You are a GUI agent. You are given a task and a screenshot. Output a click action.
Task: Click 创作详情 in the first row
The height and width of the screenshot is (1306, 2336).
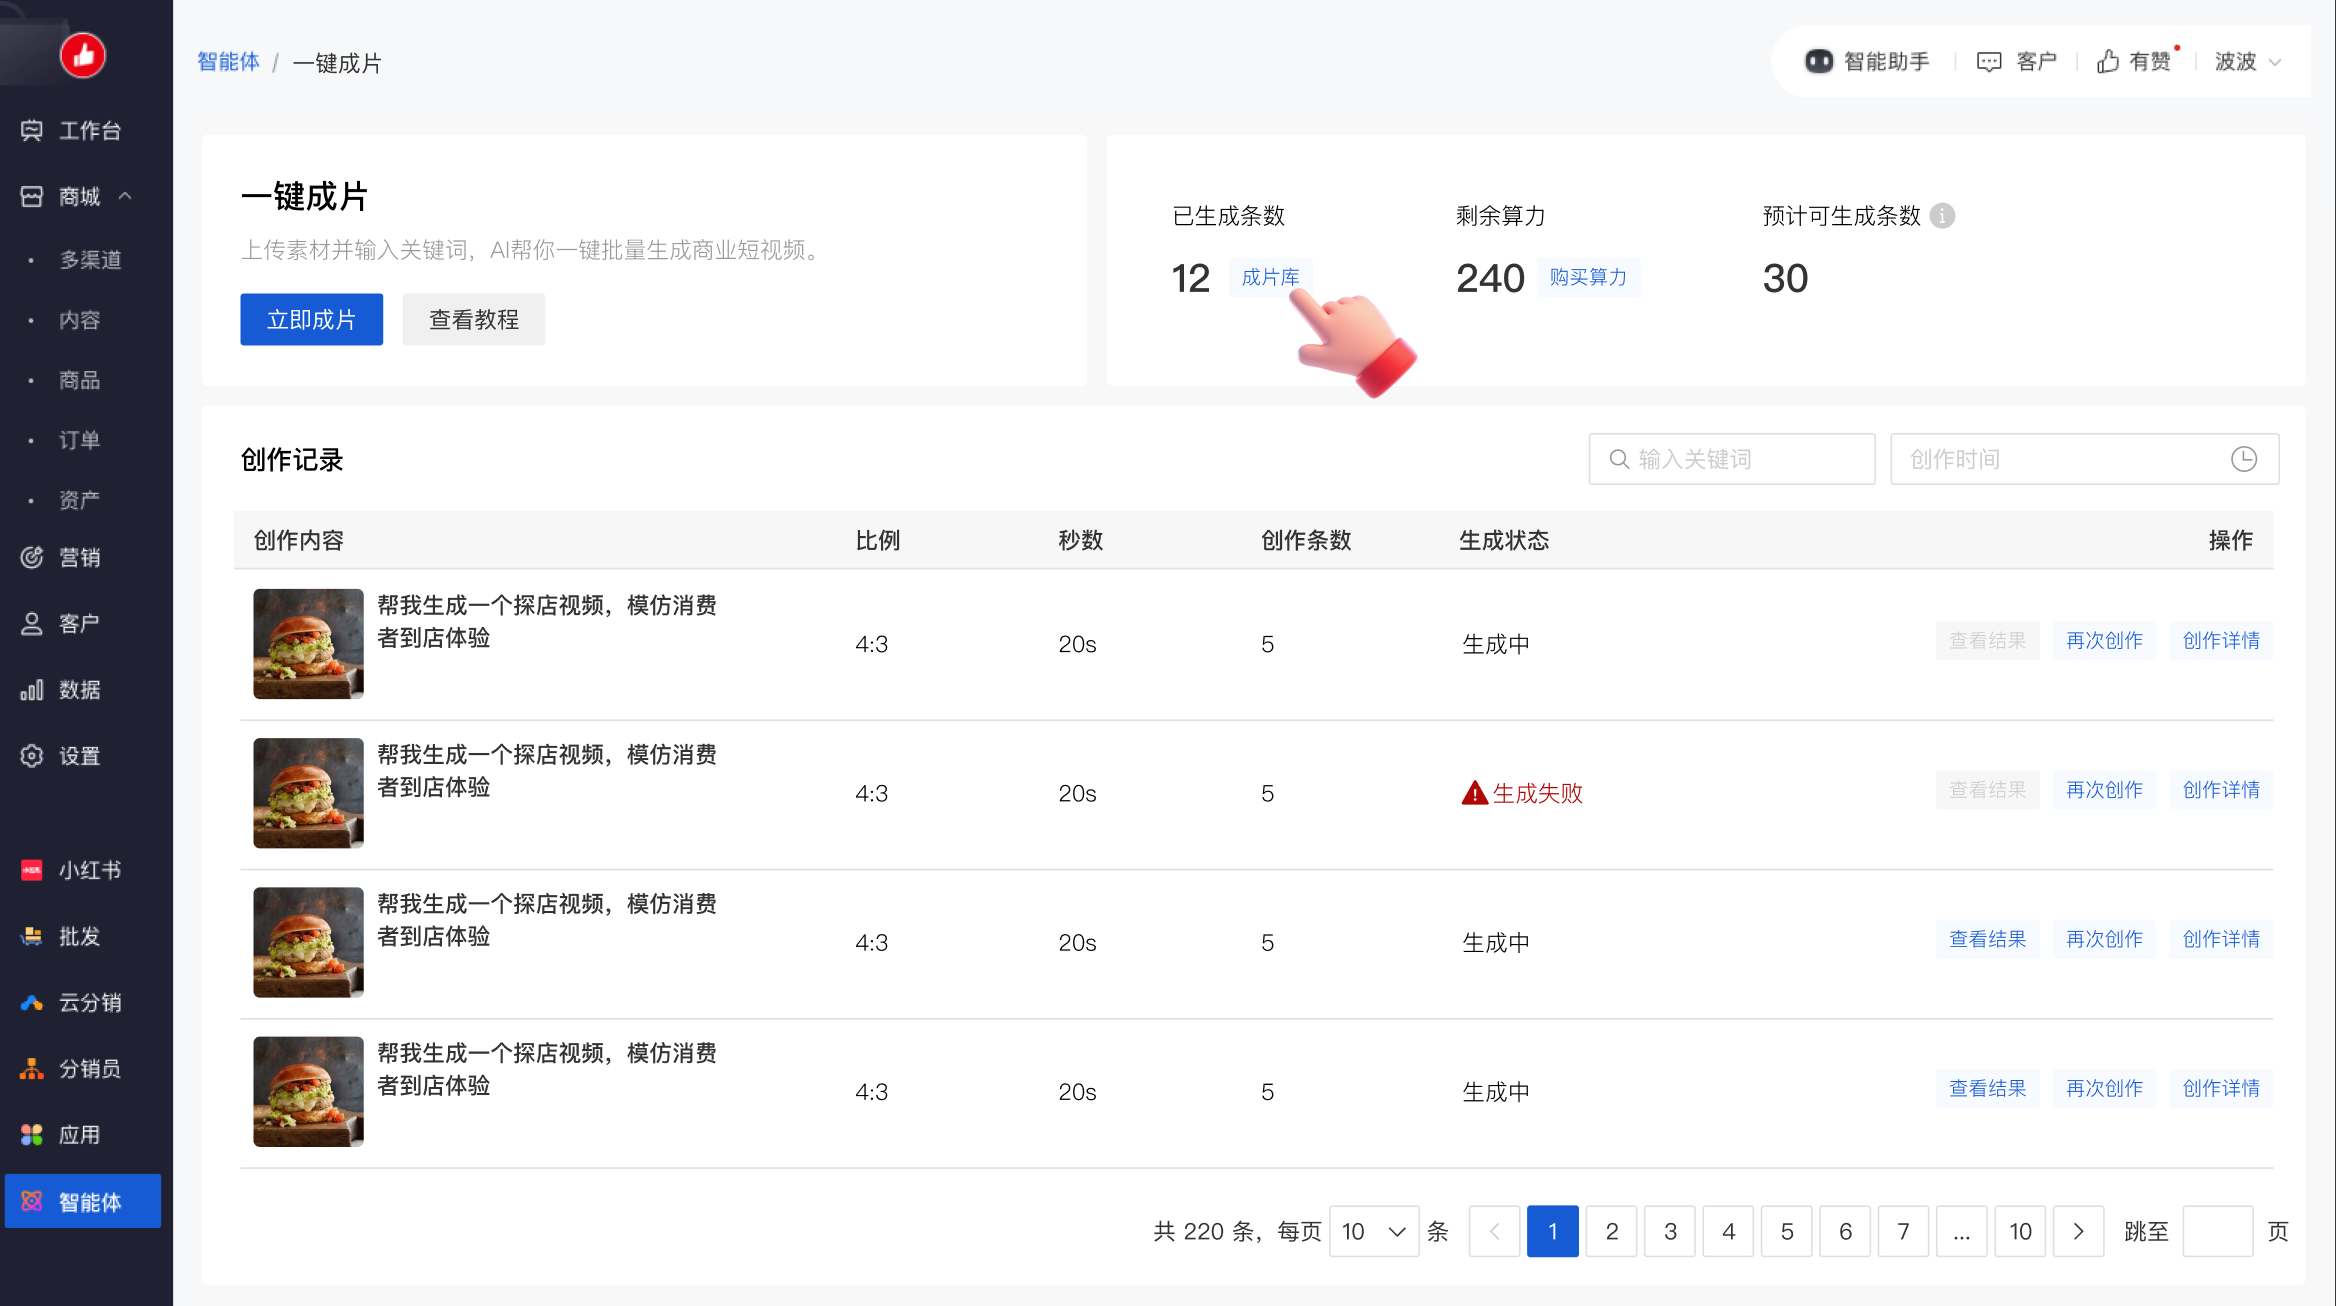[x=2221, y=640]
